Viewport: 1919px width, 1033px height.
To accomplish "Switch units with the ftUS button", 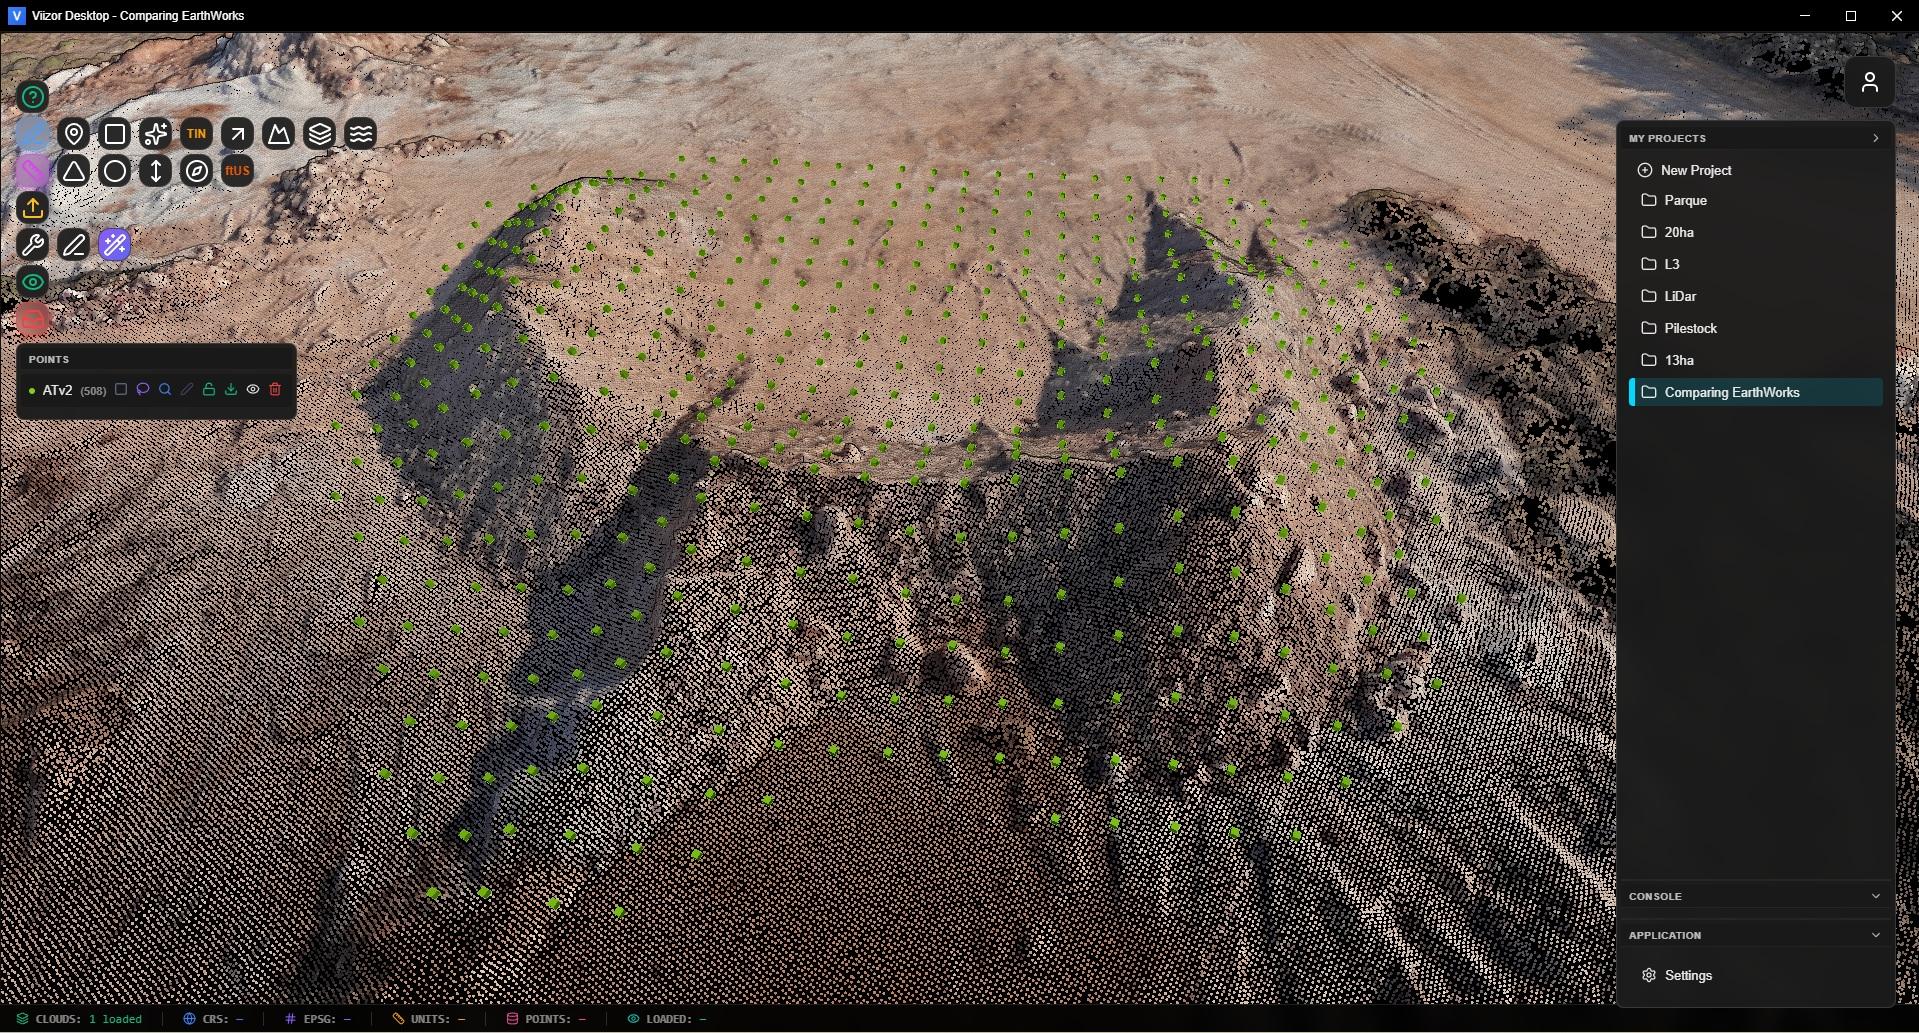I will 237,171.
